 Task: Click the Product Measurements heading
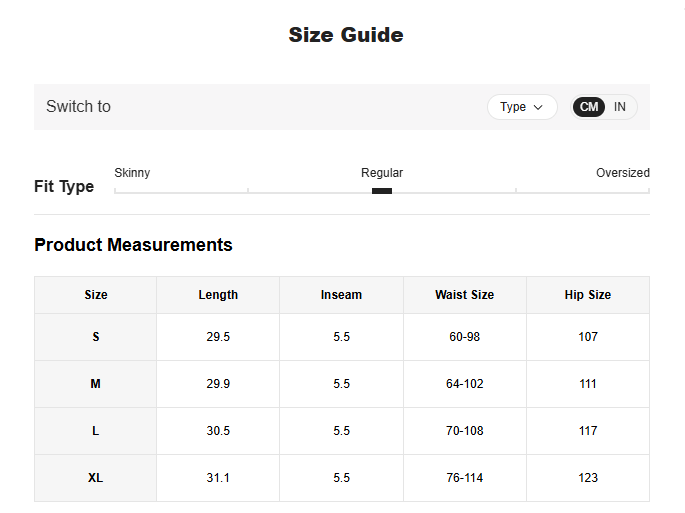click(x=133, y=245)
